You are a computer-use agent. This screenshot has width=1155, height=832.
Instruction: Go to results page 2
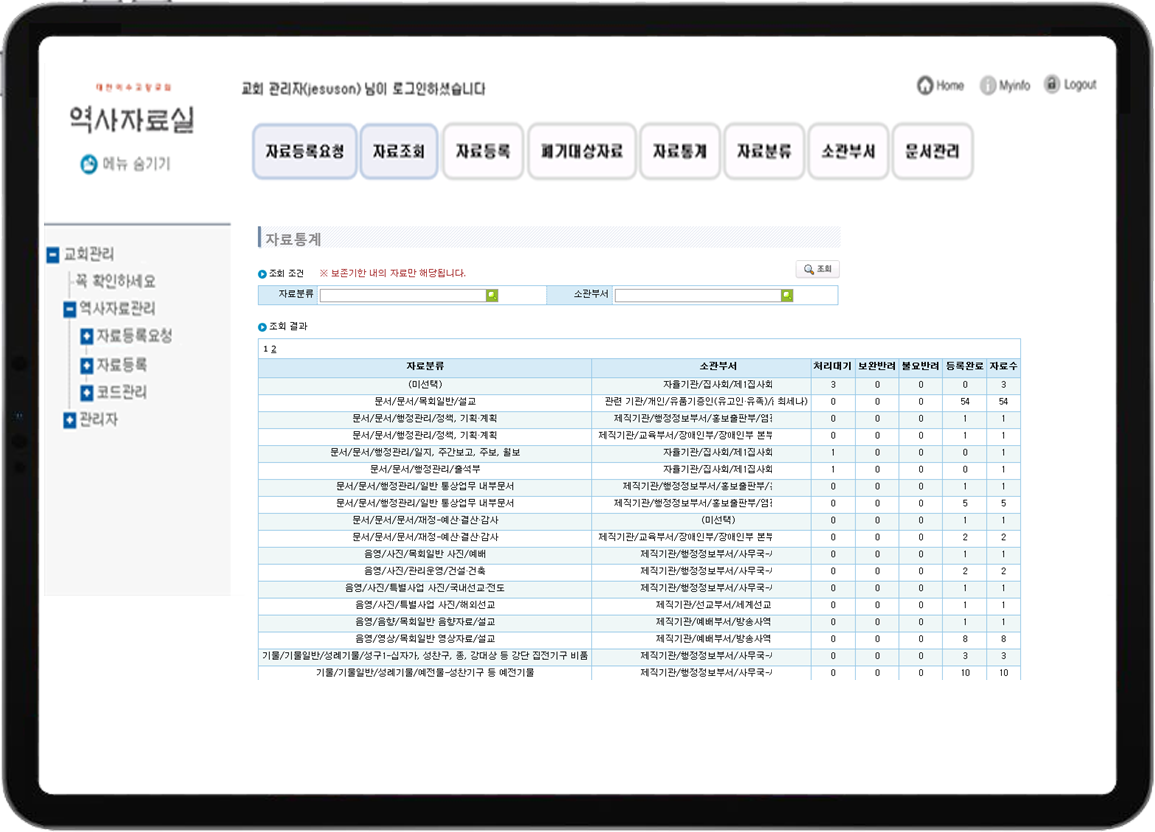(273, 349)
